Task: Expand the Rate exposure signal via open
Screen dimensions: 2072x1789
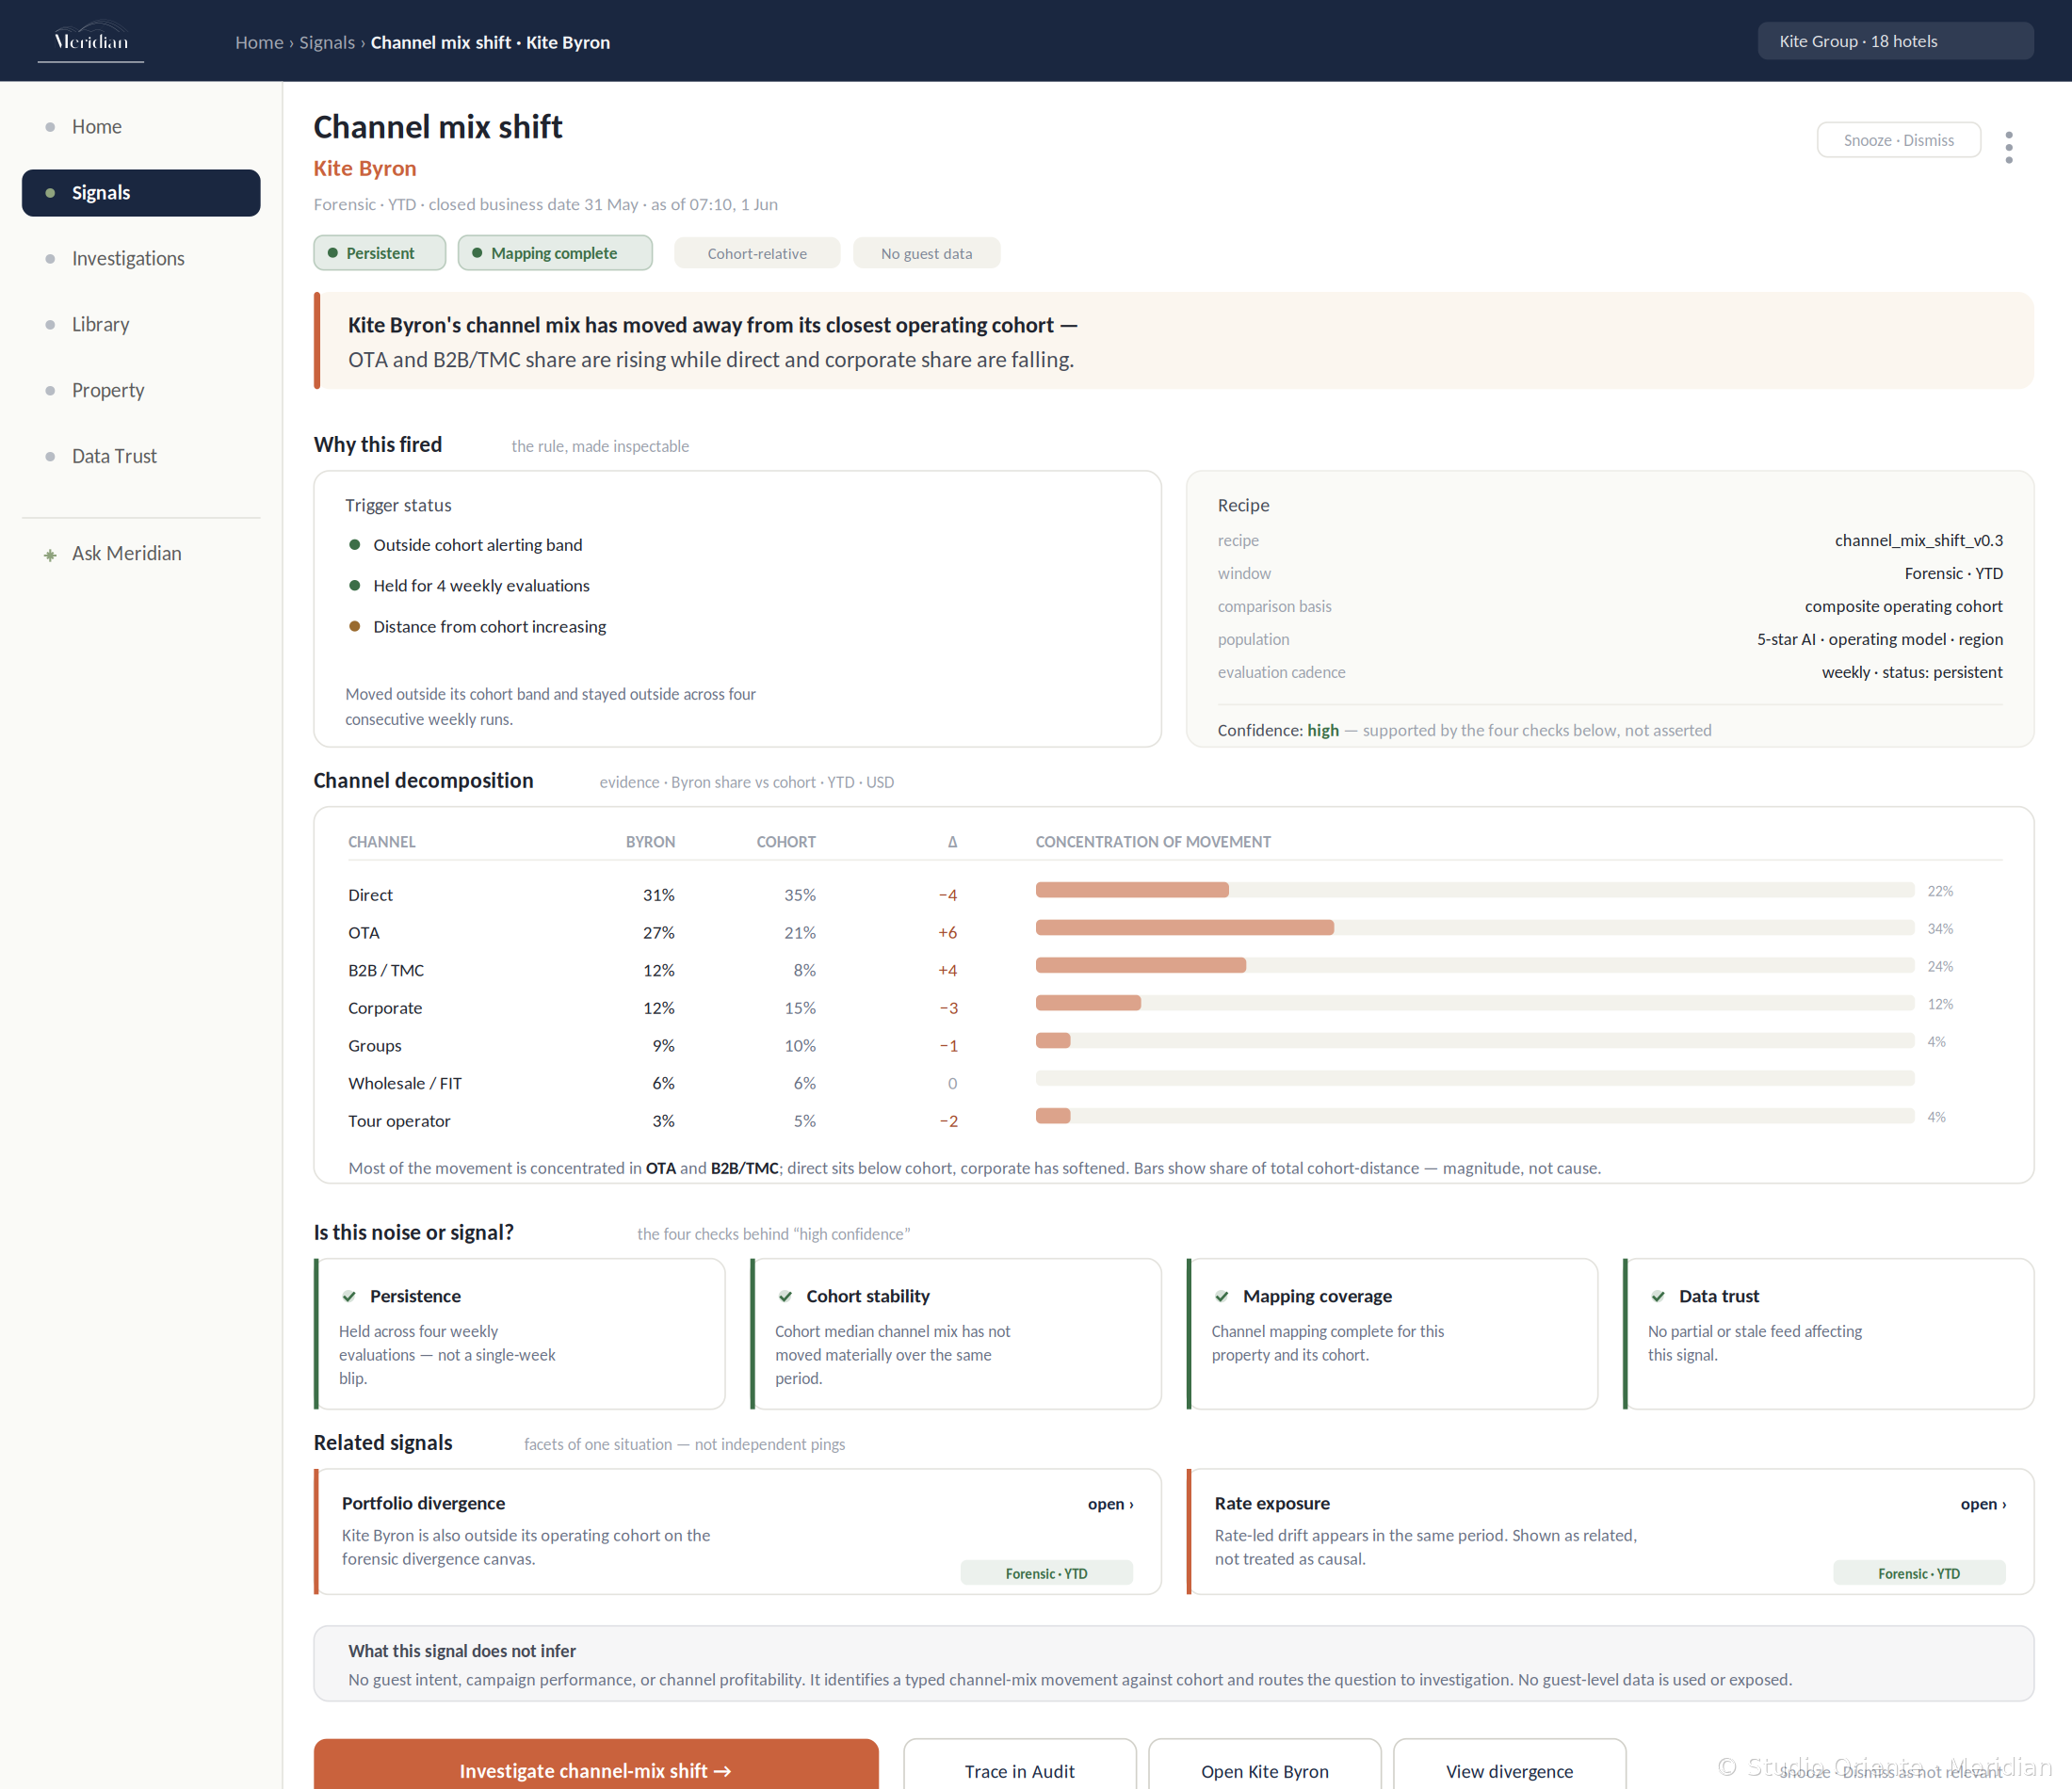Action: [1983, 1504]
